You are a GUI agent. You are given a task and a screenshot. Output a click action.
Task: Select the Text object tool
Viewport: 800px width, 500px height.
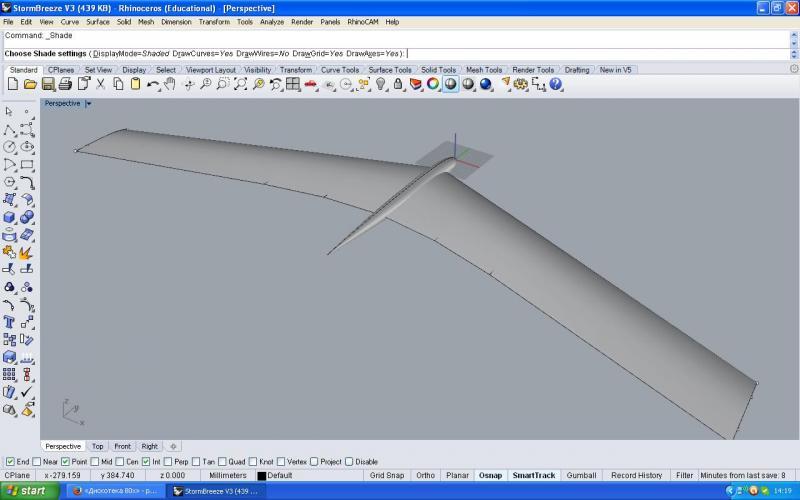9,323
